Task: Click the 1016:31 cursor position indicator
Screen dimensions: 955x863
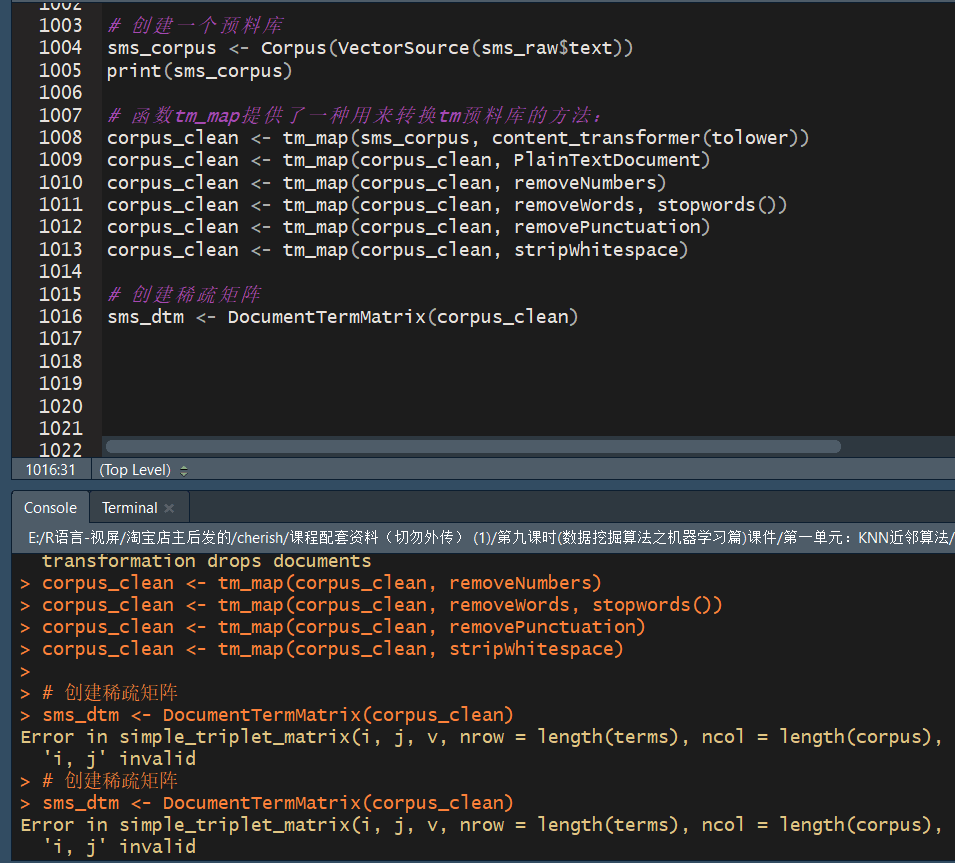Action: coord(50,470)
